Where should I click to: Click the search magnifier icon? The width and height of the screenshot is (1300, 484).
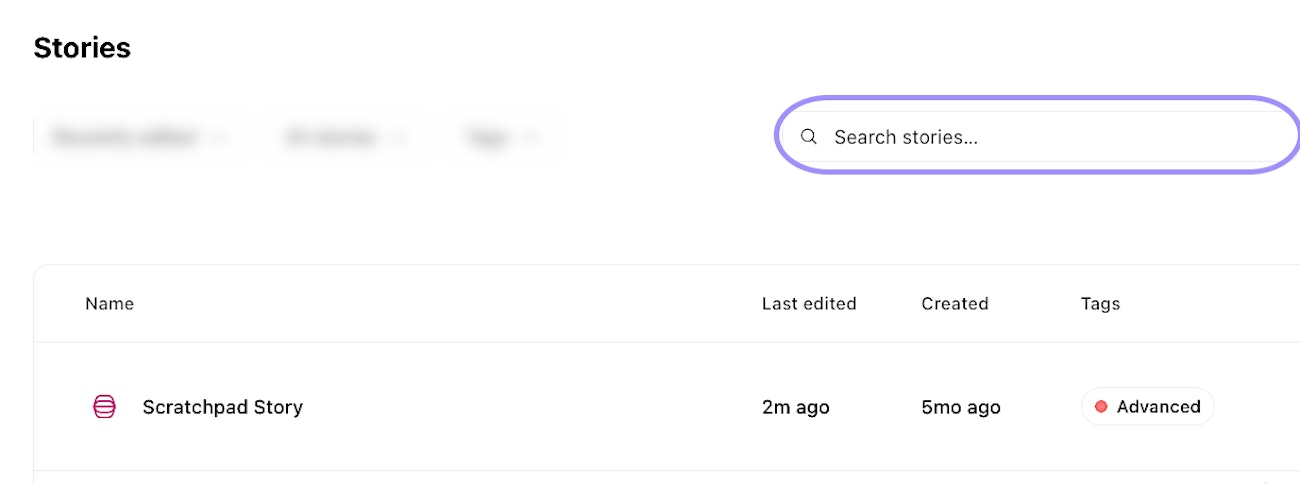point(809,137)
